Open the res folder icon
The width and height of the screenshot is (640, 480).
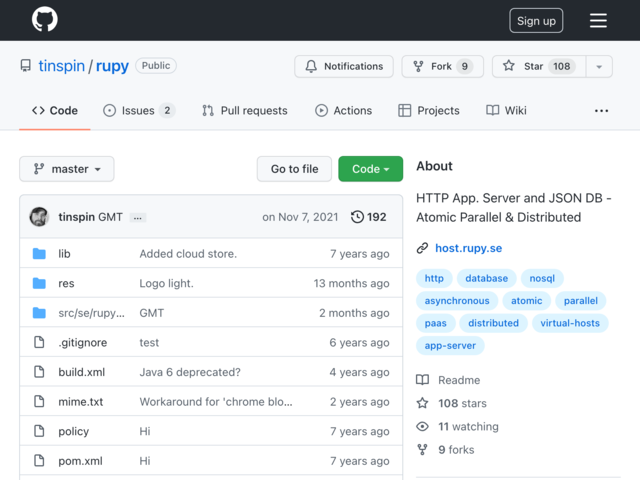click(x=39, y=283)
